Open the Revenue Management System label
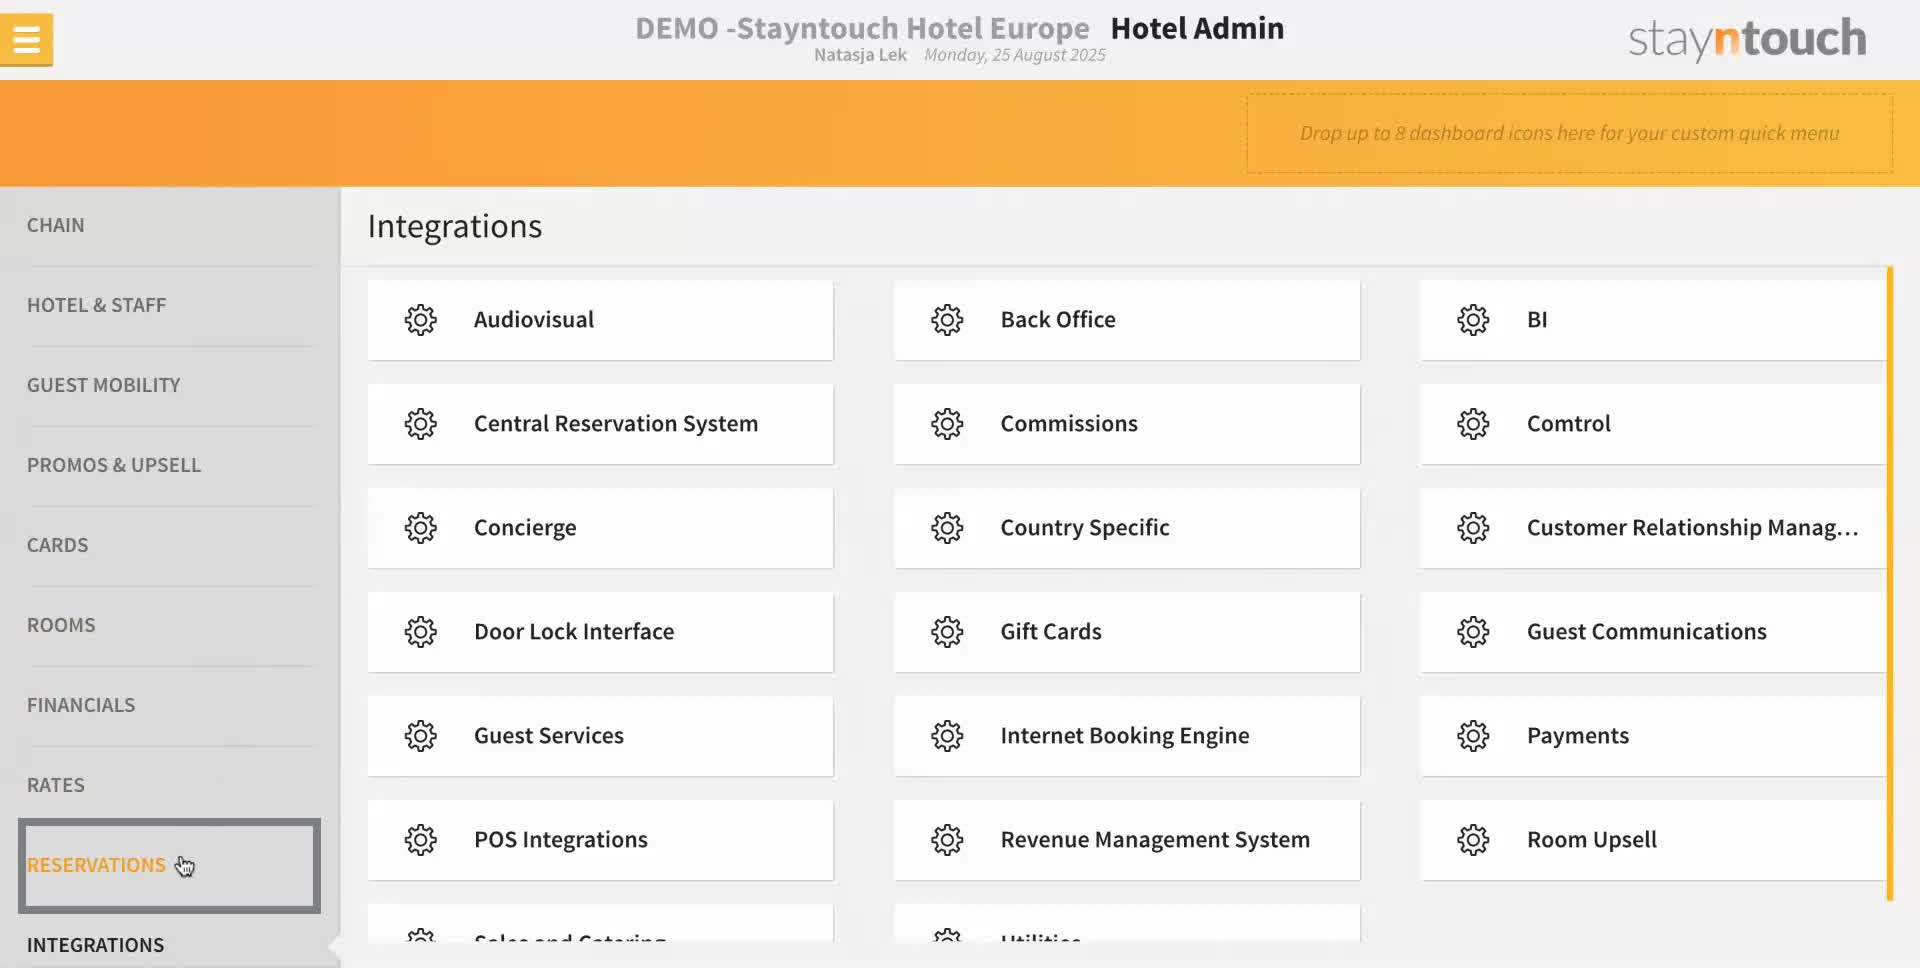This screenshot has height=968, width=1920. pyautogui.click(x=1155, y=840)
